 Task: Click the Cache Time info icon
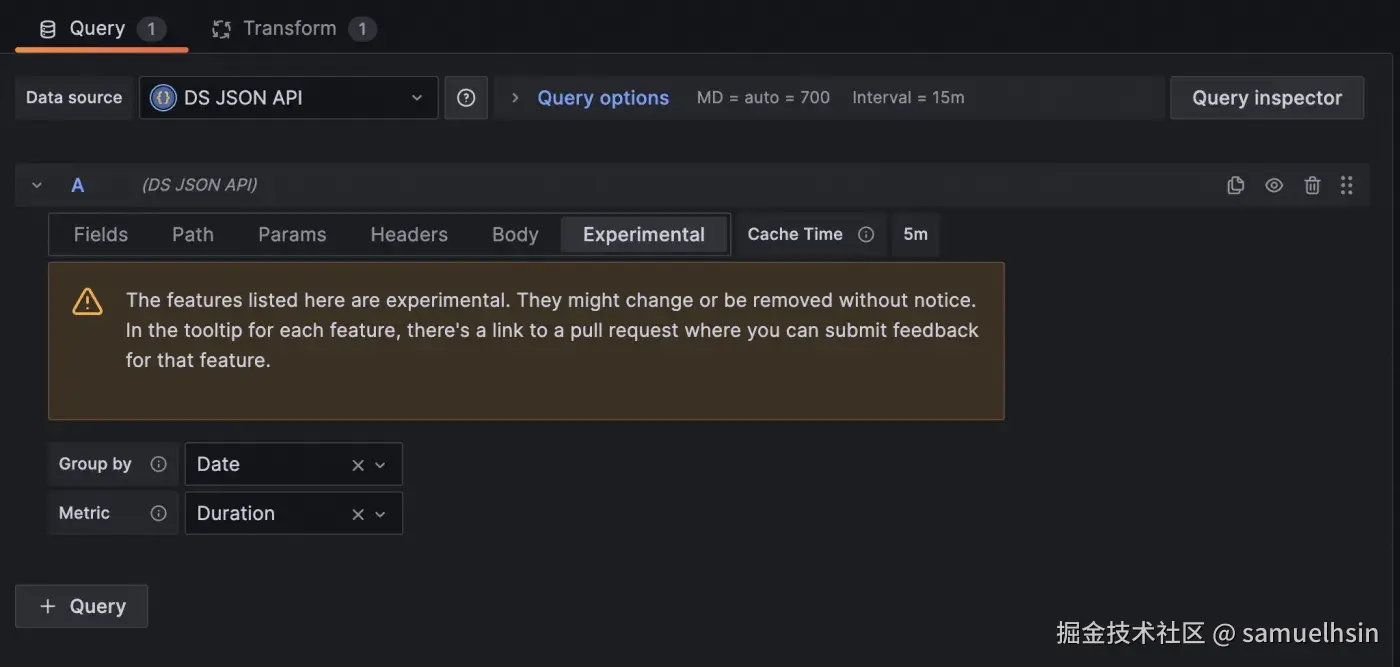point(866,234)
